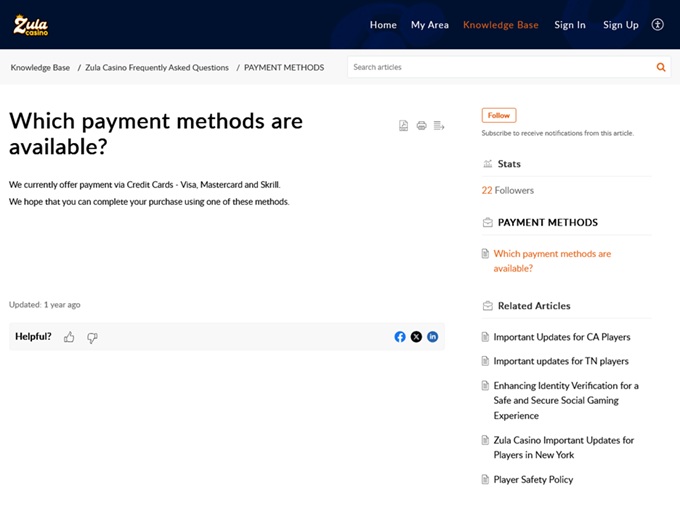The width and height of the screenshot is (680, 511).
Task: Share the article on LinkedIn
Action: pyautogui.click(x=433, y=337)
